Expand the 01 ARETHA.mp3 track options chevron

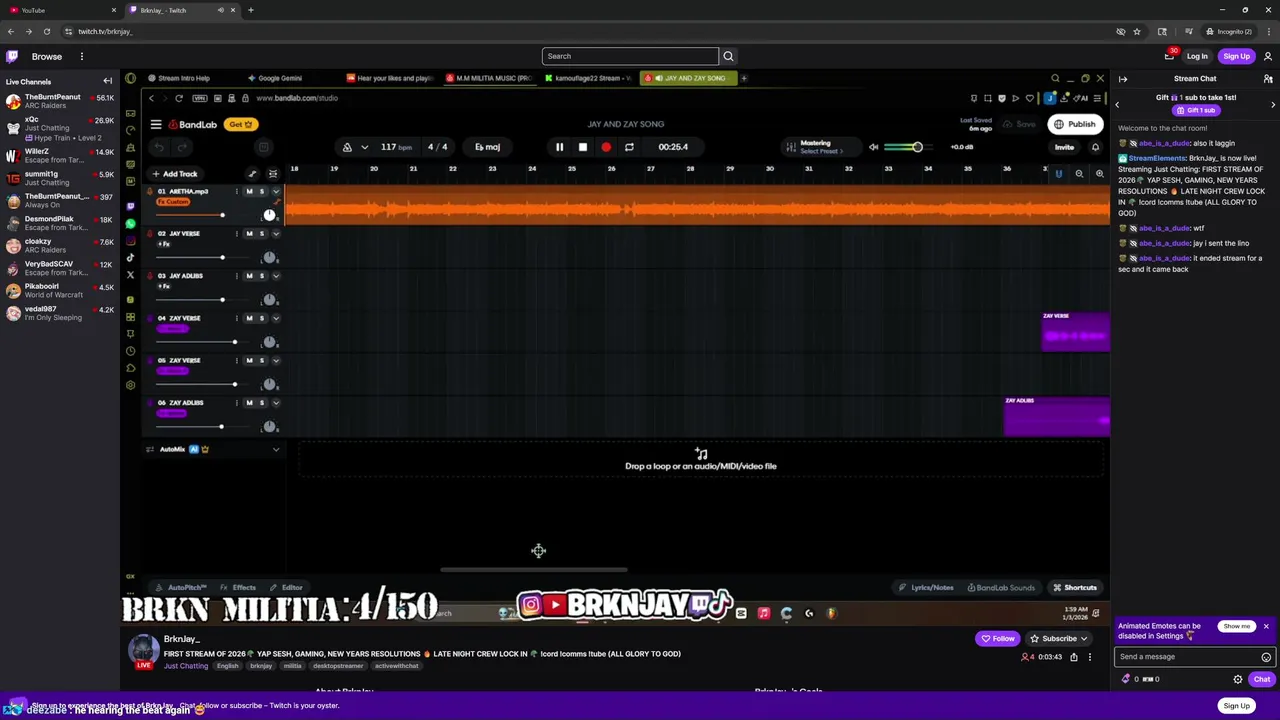point(276,191)
